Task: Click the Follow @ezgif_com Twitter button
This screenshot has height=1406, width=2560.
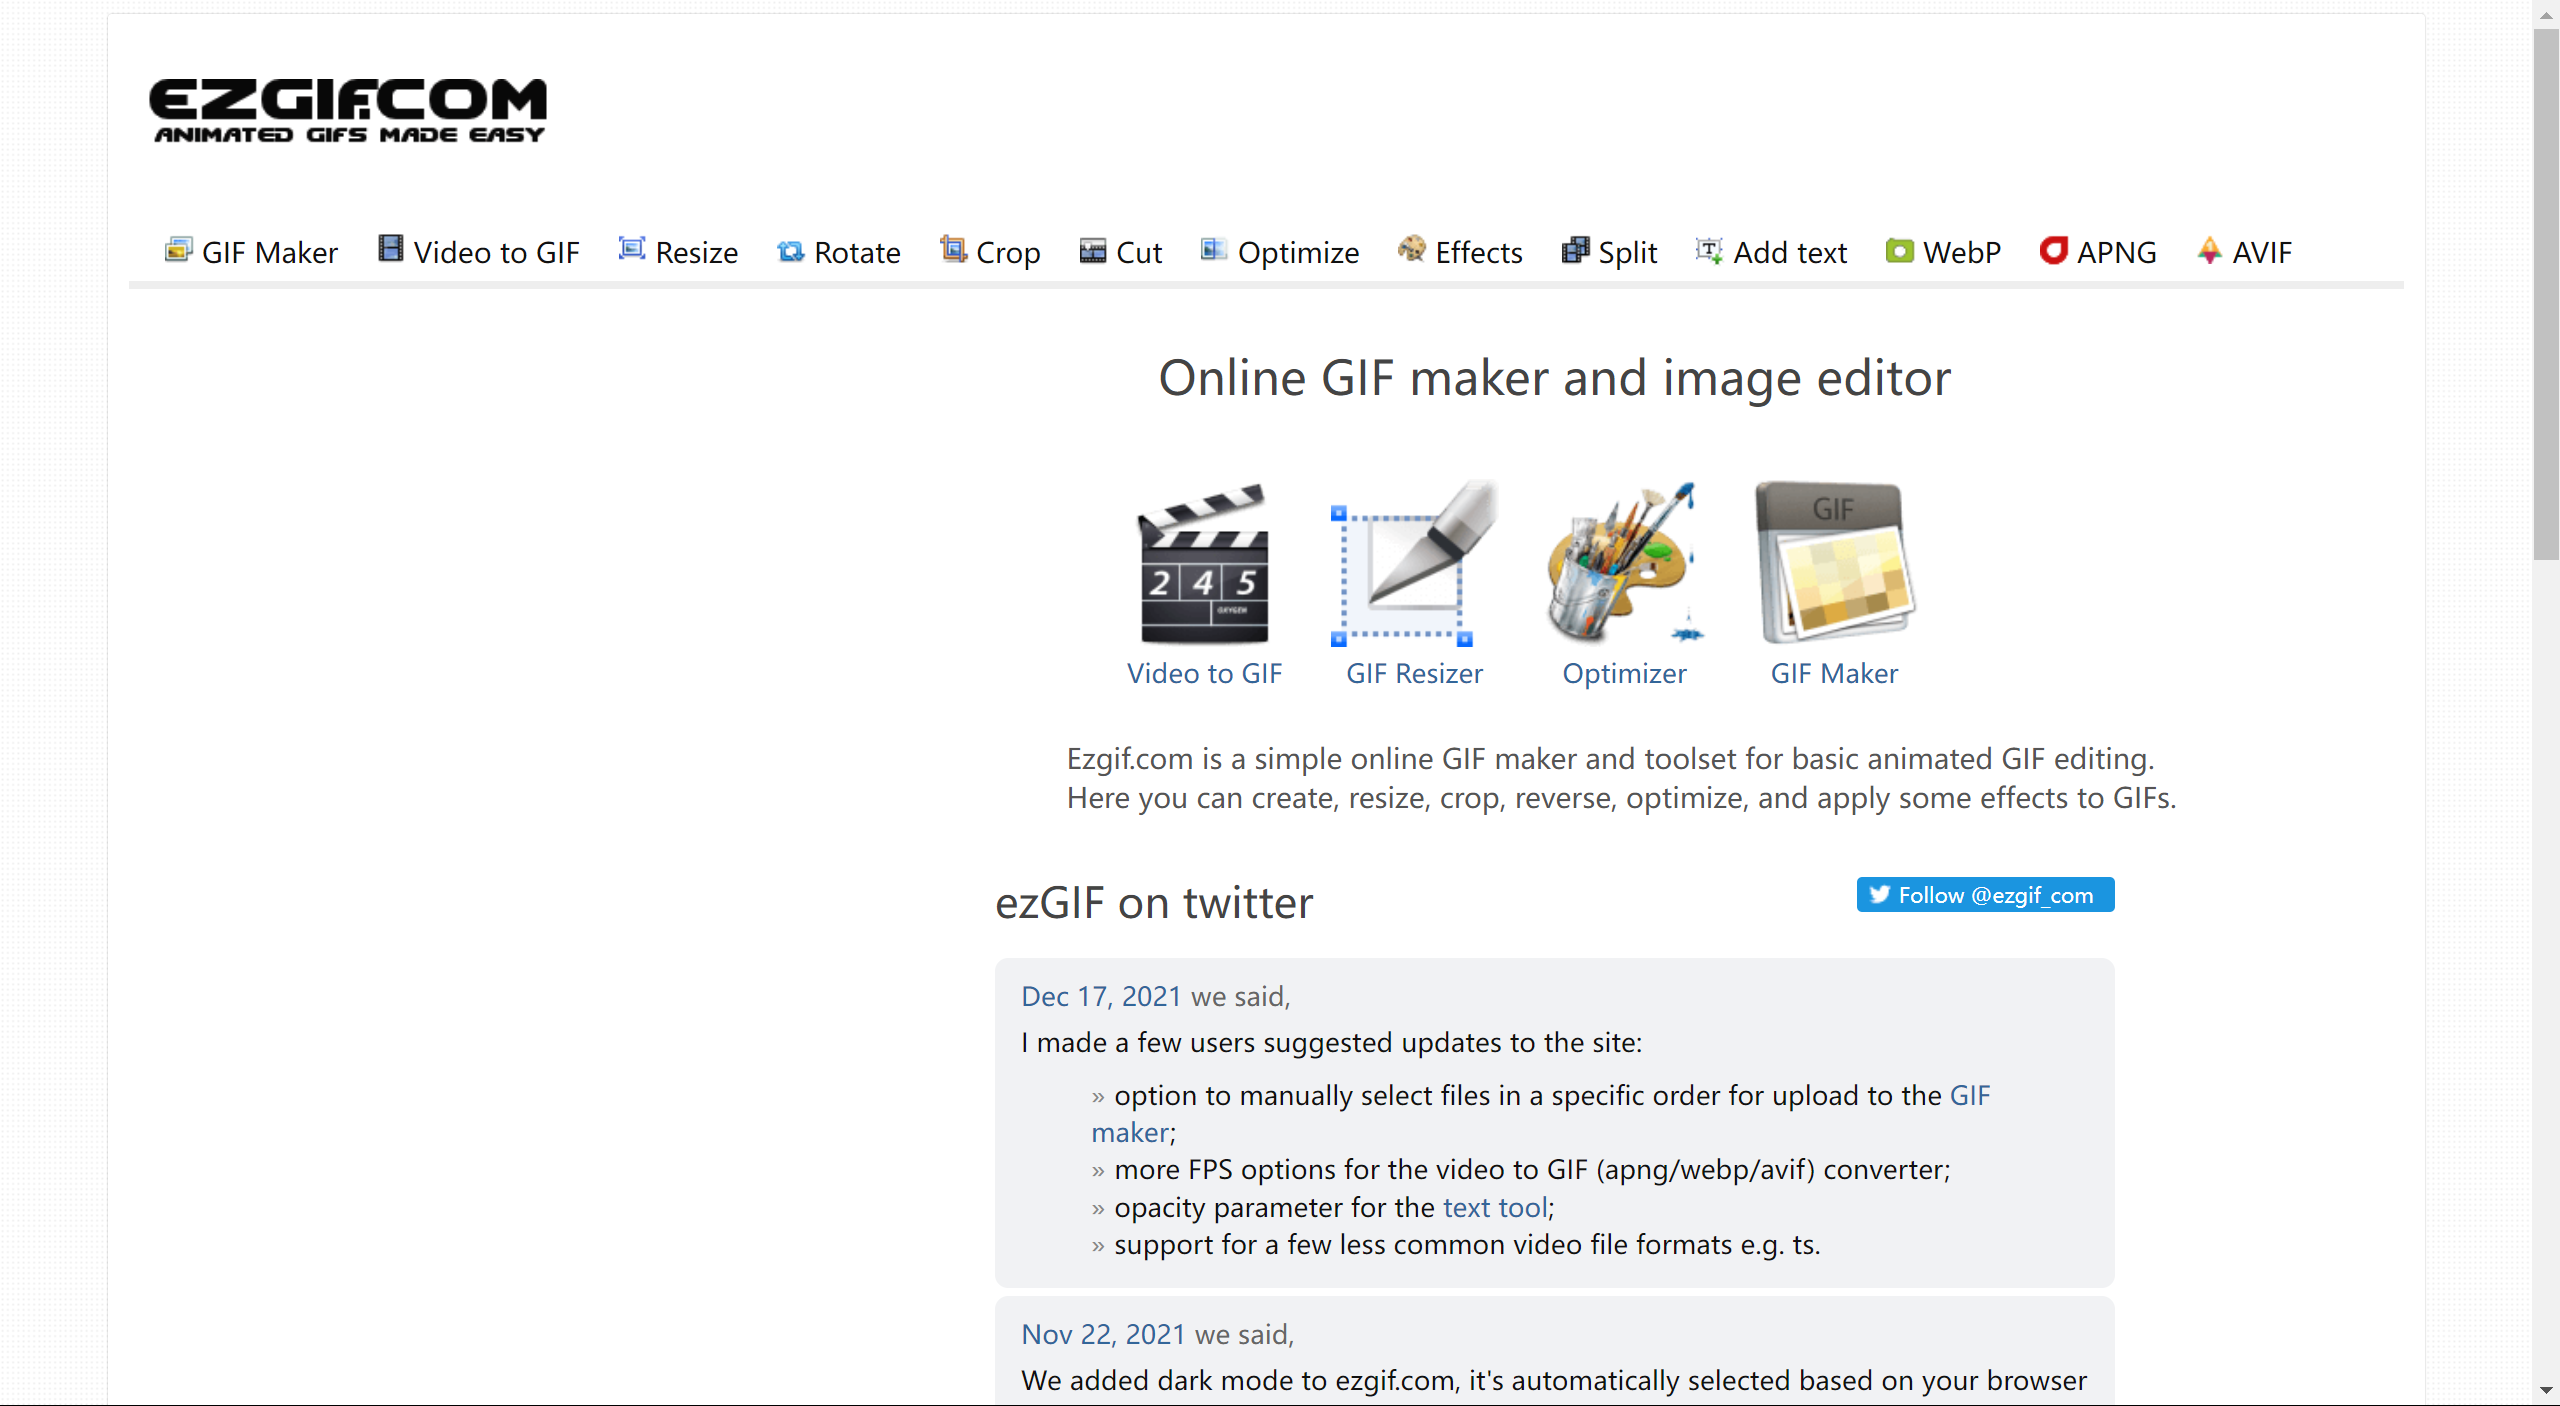Action: click(1984, 895)
